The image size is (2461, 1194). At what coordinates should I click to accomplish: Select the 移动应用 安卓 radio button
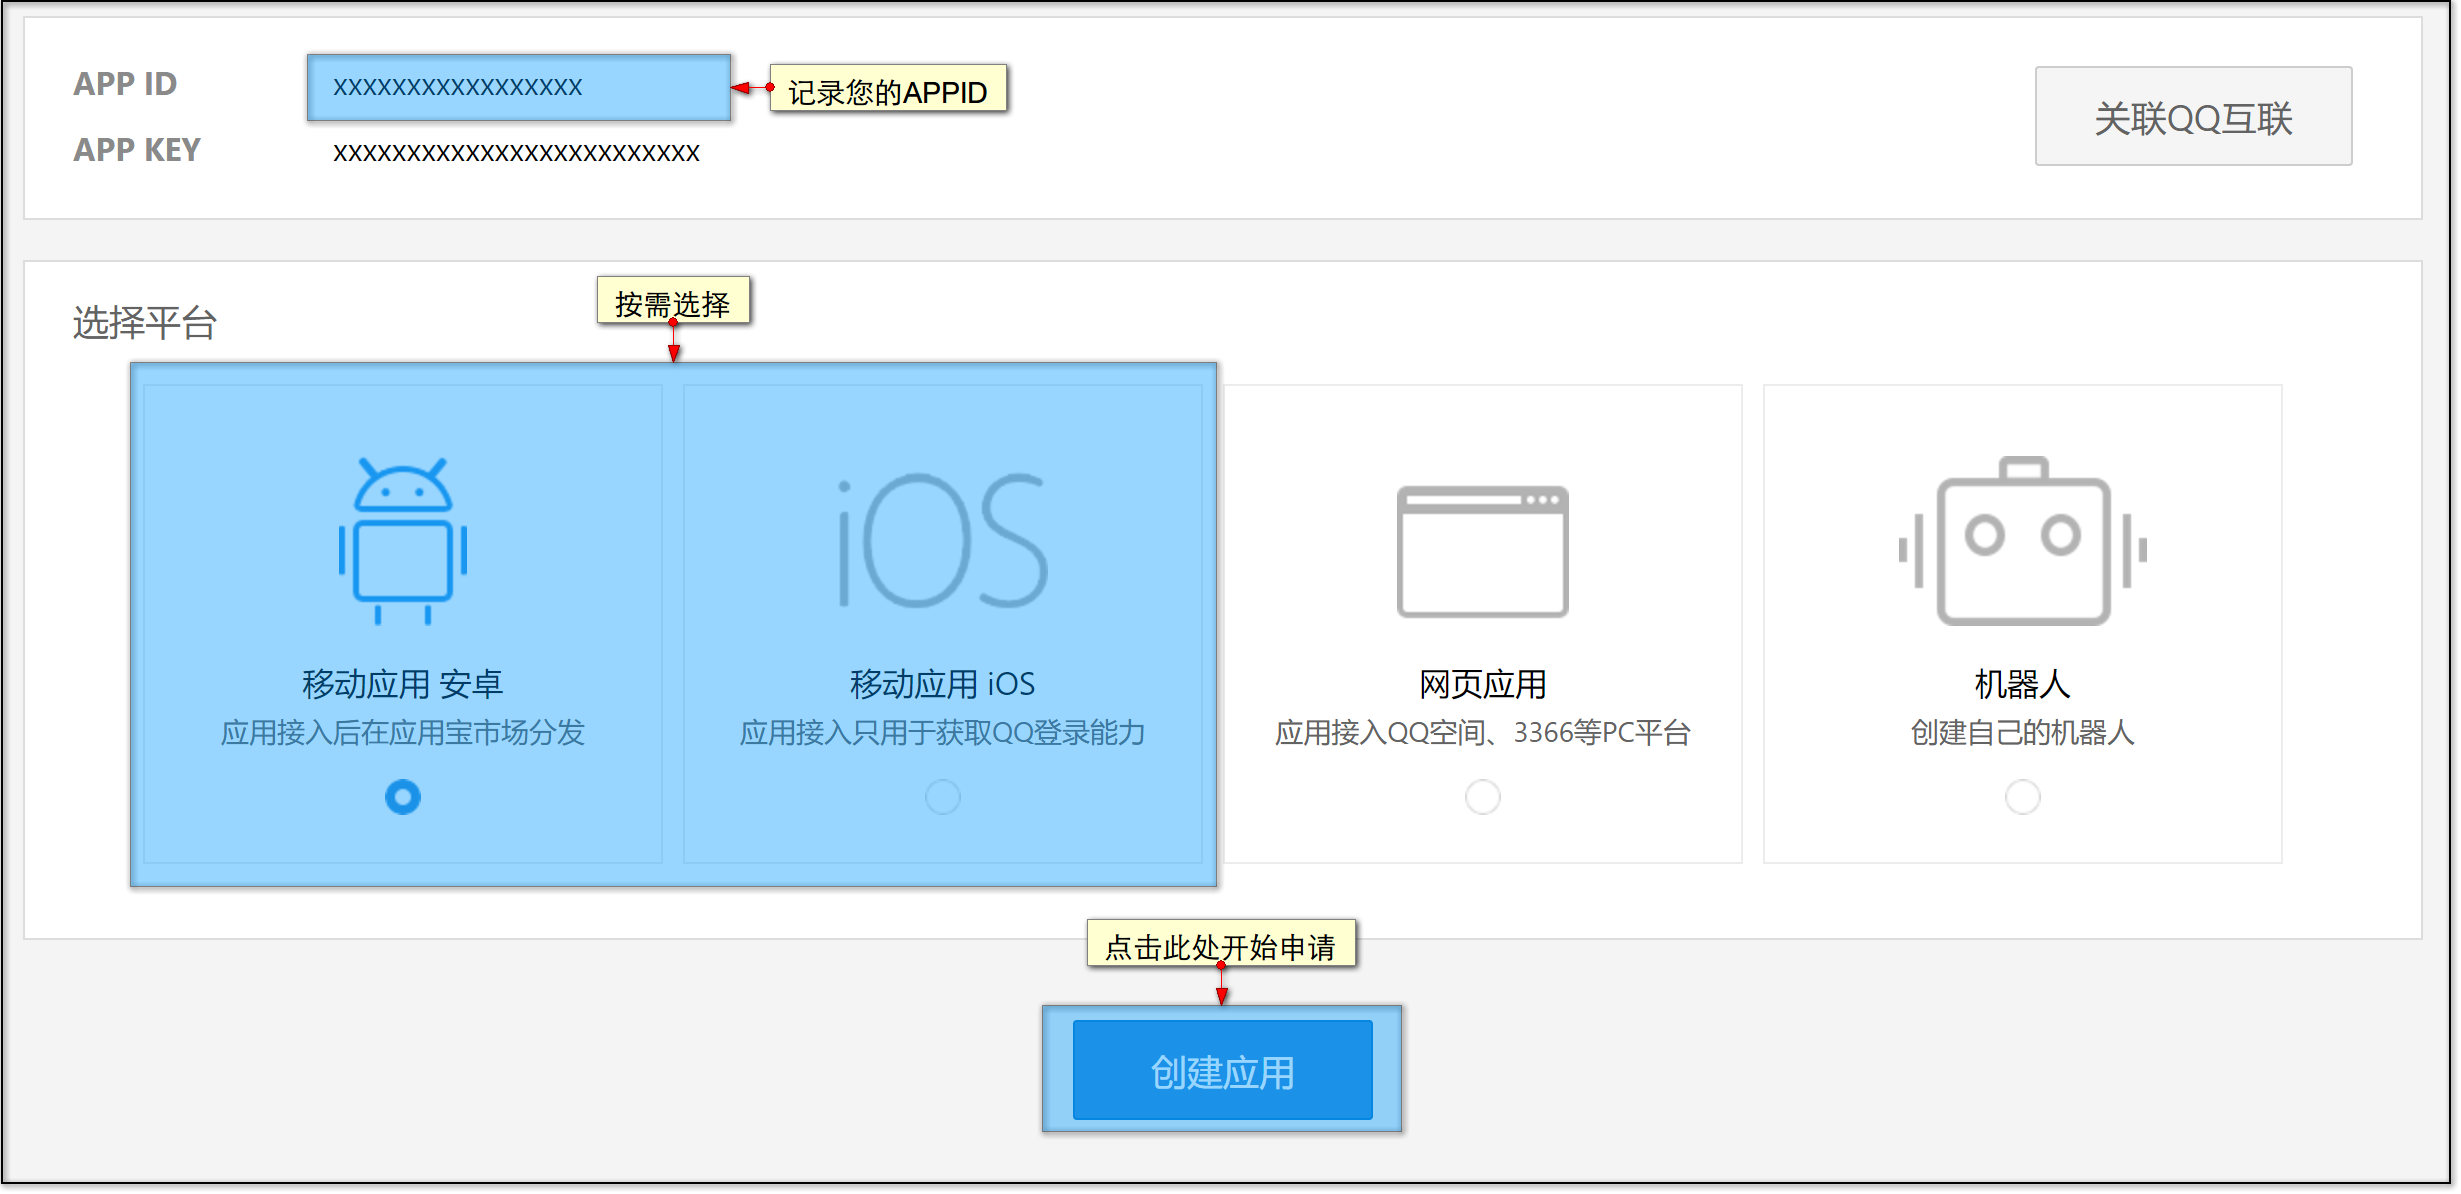403,797
